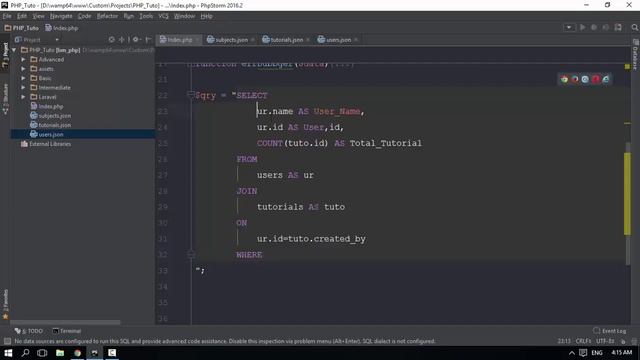Image resolution: width=640 pixels, height=360 pixels.
Task: Open the Edit menu
Action: [x=22, y=16]
